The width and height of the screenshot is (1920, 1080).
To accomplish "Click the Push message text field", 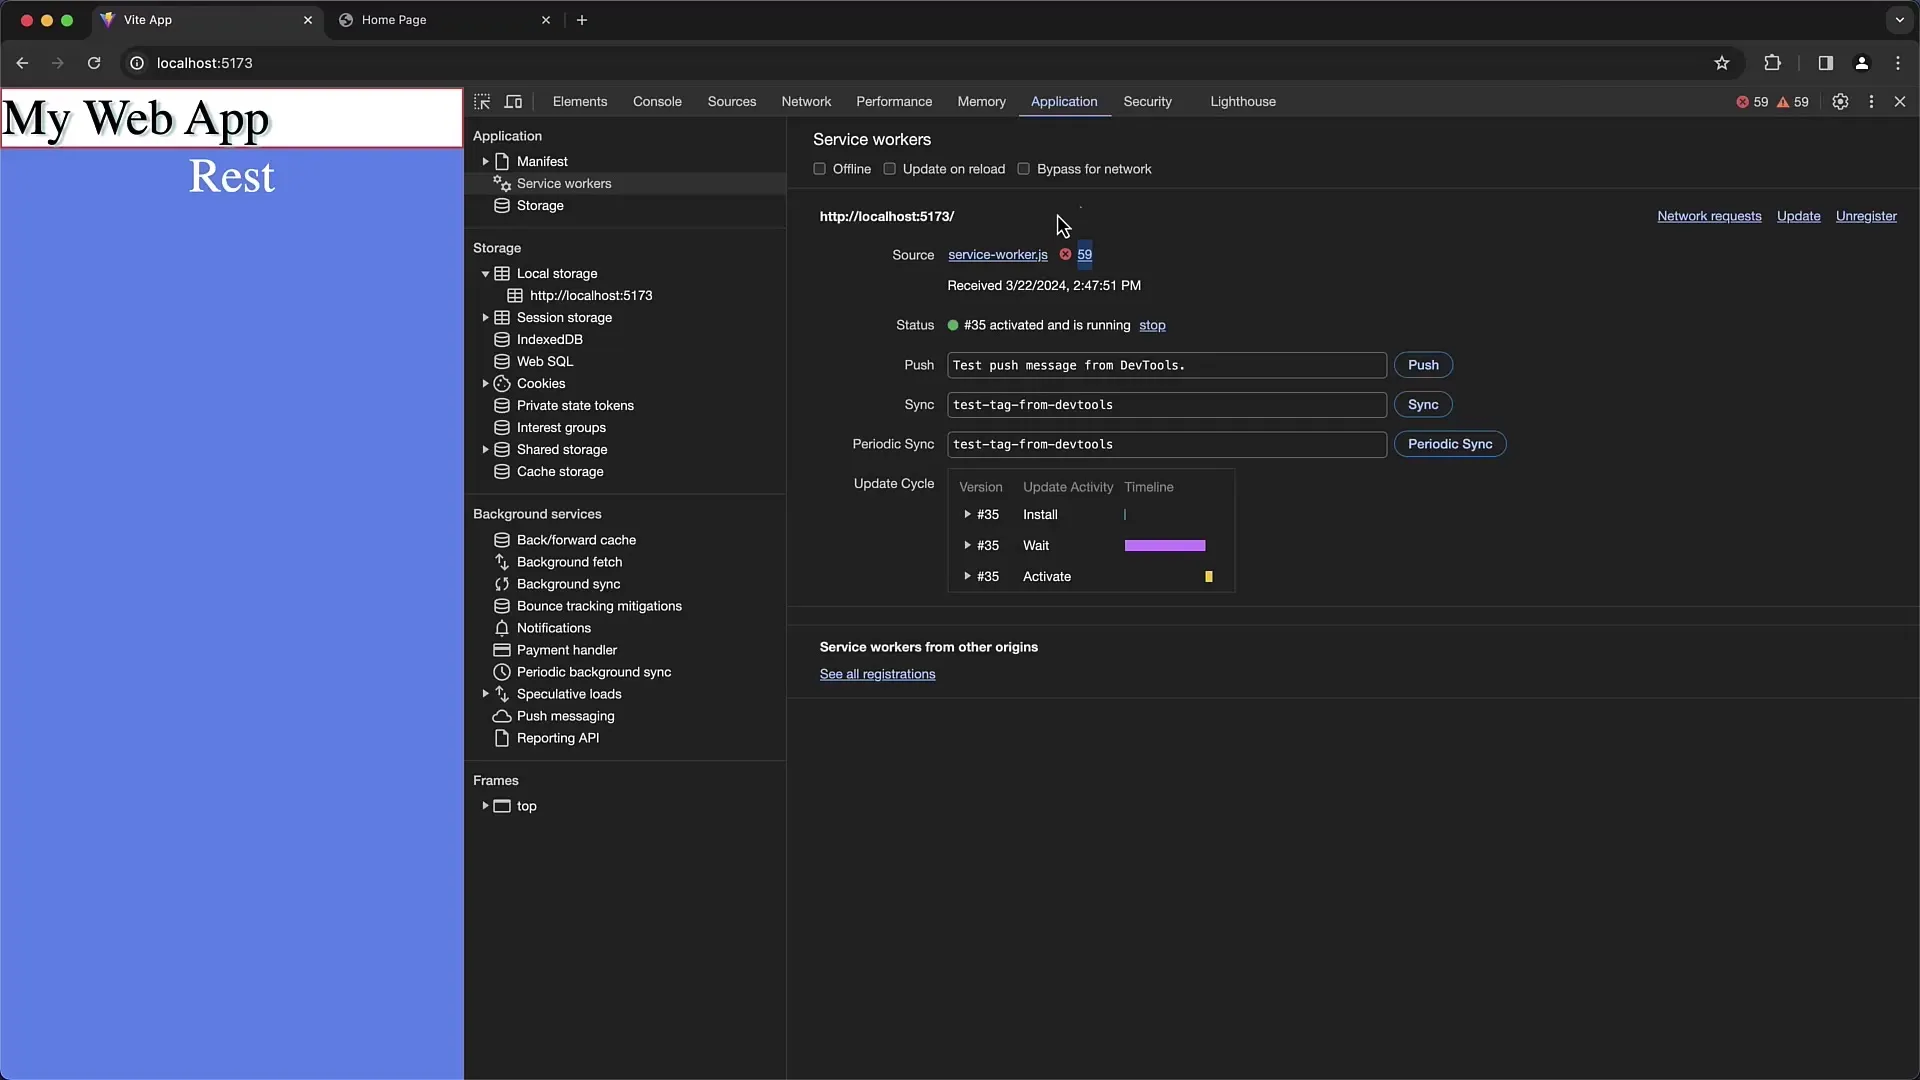I will click(1166, 365).
